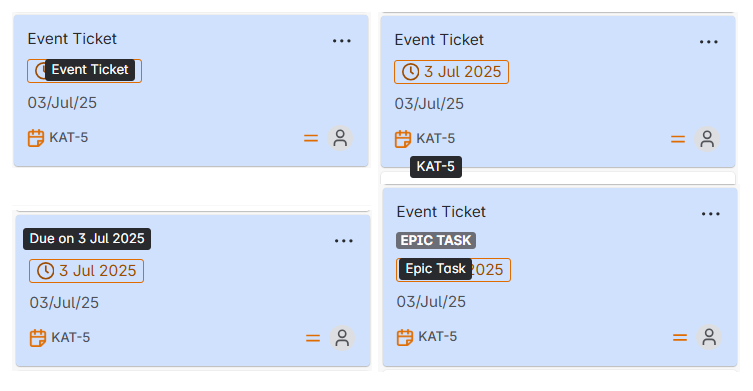Open the top-left card's KAT-5 issue key
The width and height of the screenshot is (753, 391).
pyautogui.click(x=69, y=137)
